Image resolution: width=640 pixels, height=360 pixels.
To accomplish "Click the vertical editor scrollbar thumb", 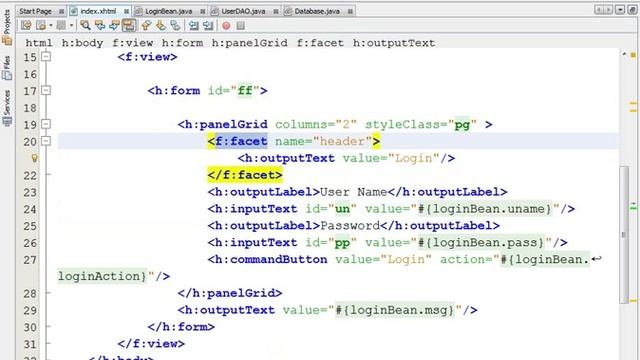I will click(x=624, y=235).
